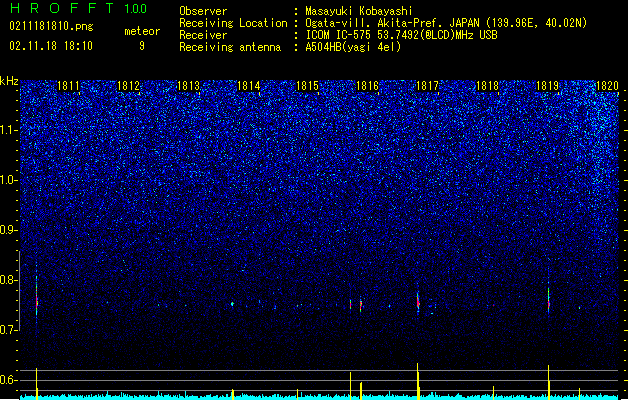Click the 1815 time axis marker
This screenshot has height=400, width=629.
[x=307, y=86]
